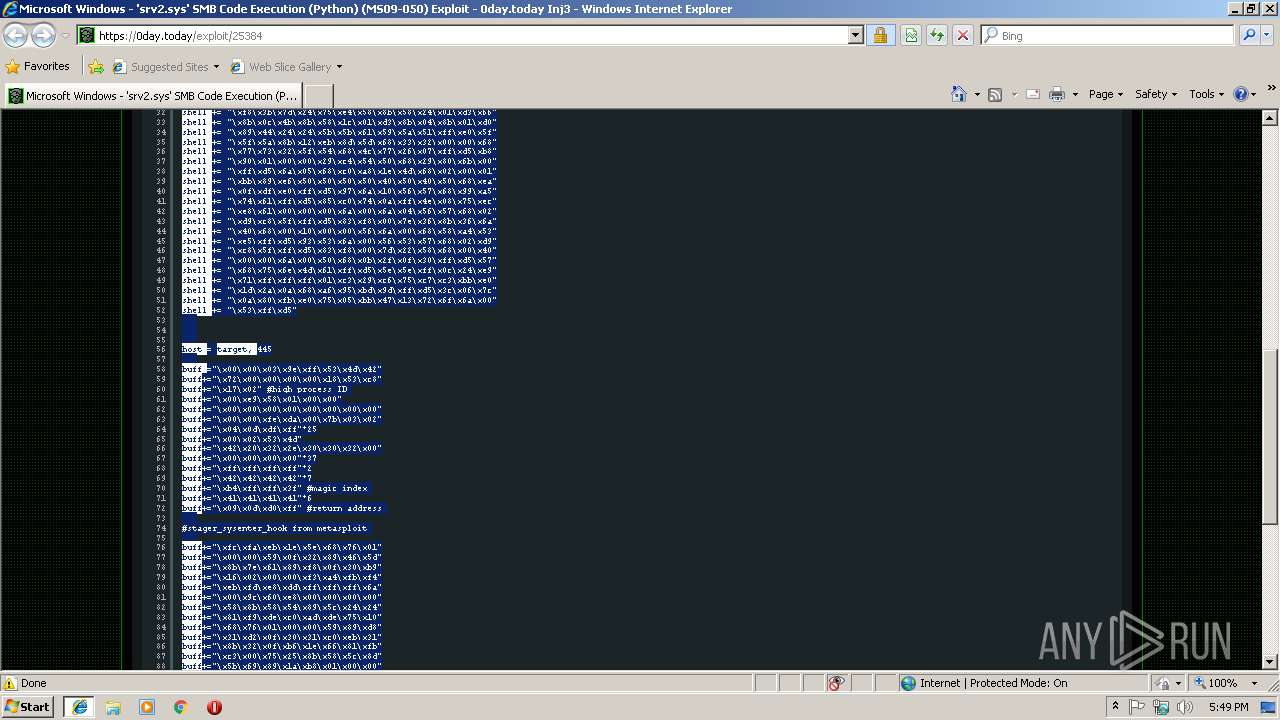Open Windows Explorer folder taskbar icon

coord(113,707)
